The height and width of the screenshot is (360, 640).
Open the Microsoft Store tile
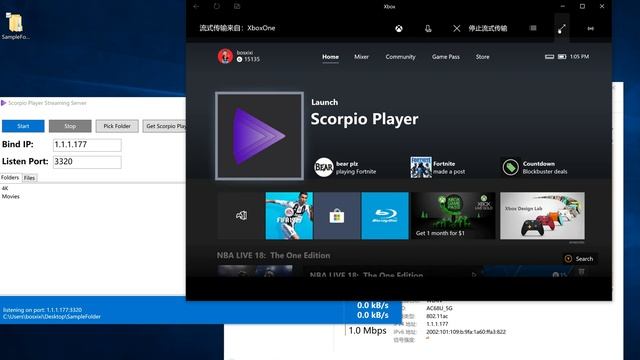point(337,216)
